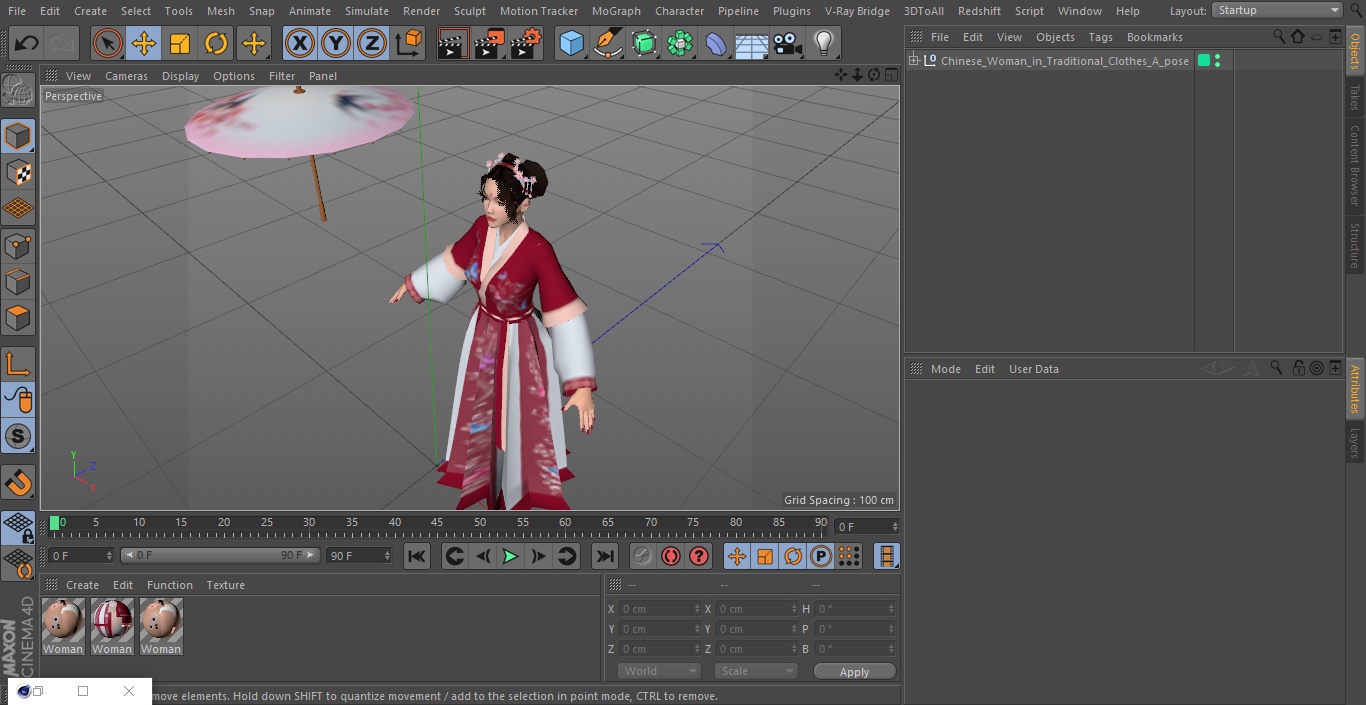Activate the Rotate tool
The image size is (1366, 705).
coord(216,43)
